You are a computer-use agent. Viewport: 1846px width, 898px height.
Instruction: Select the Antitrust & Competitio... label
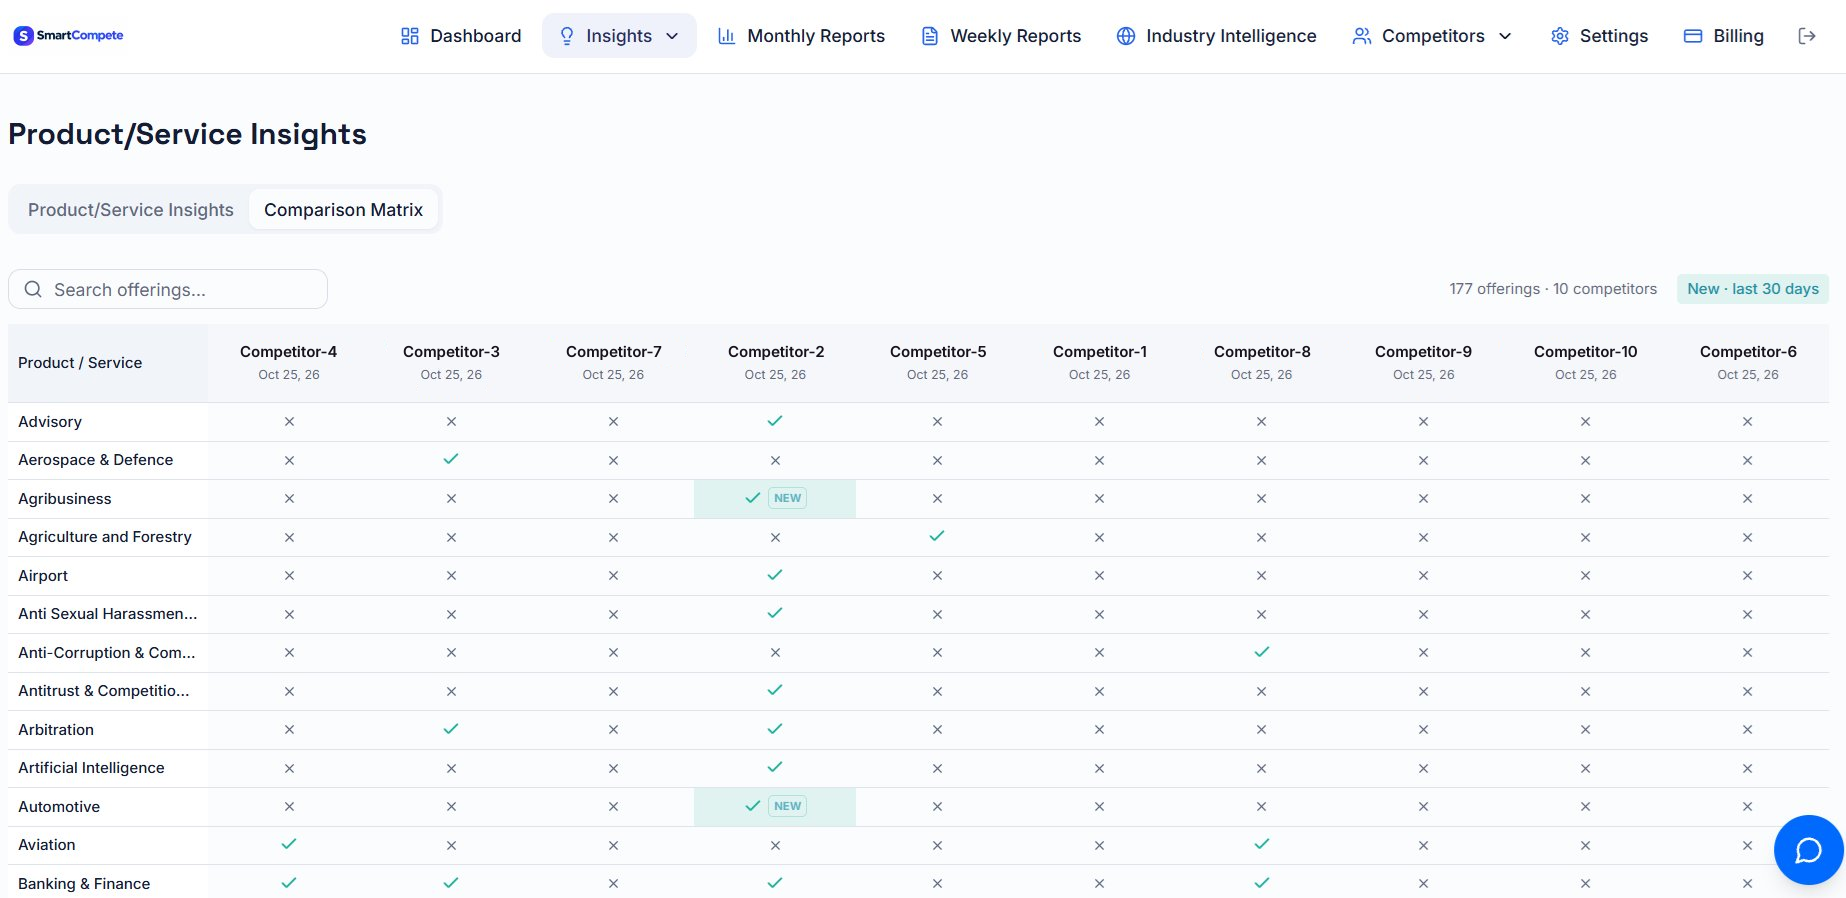tap(103, 691)
